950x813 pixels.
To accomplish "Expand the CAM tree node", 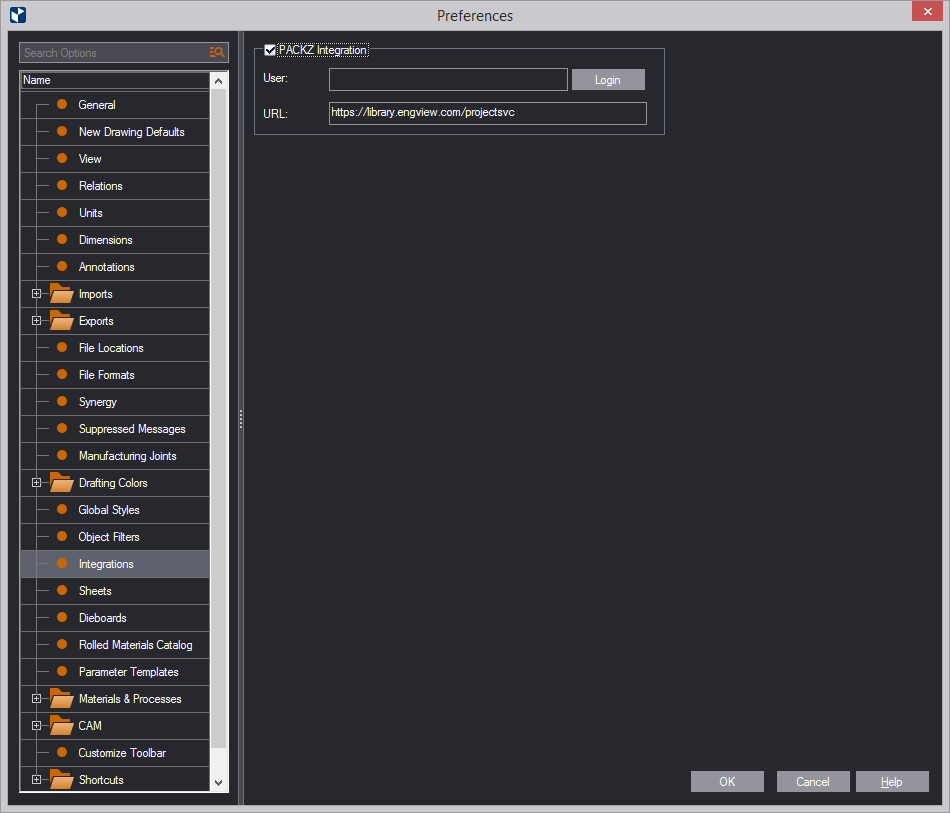I will pos(36,726).
